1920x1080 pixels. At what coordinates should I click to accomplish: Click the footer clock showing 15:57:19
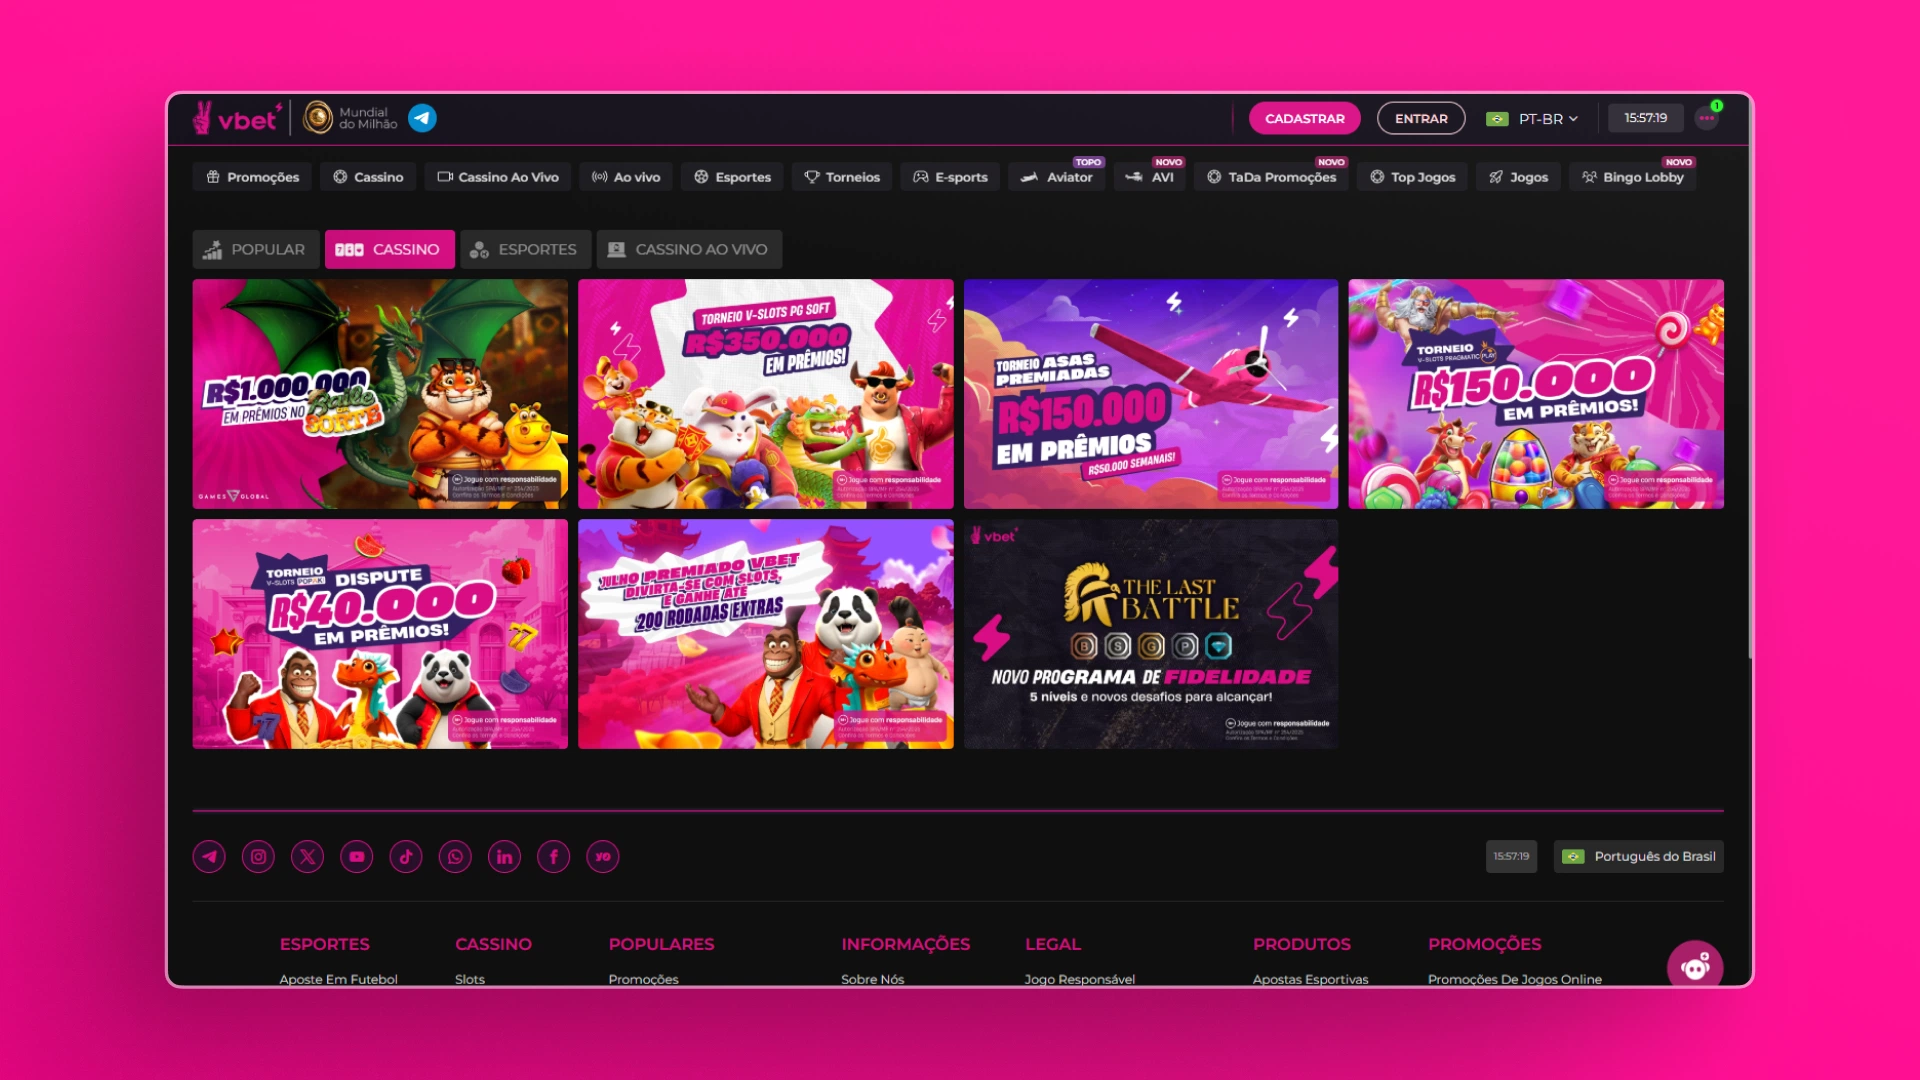point(1511,857)
